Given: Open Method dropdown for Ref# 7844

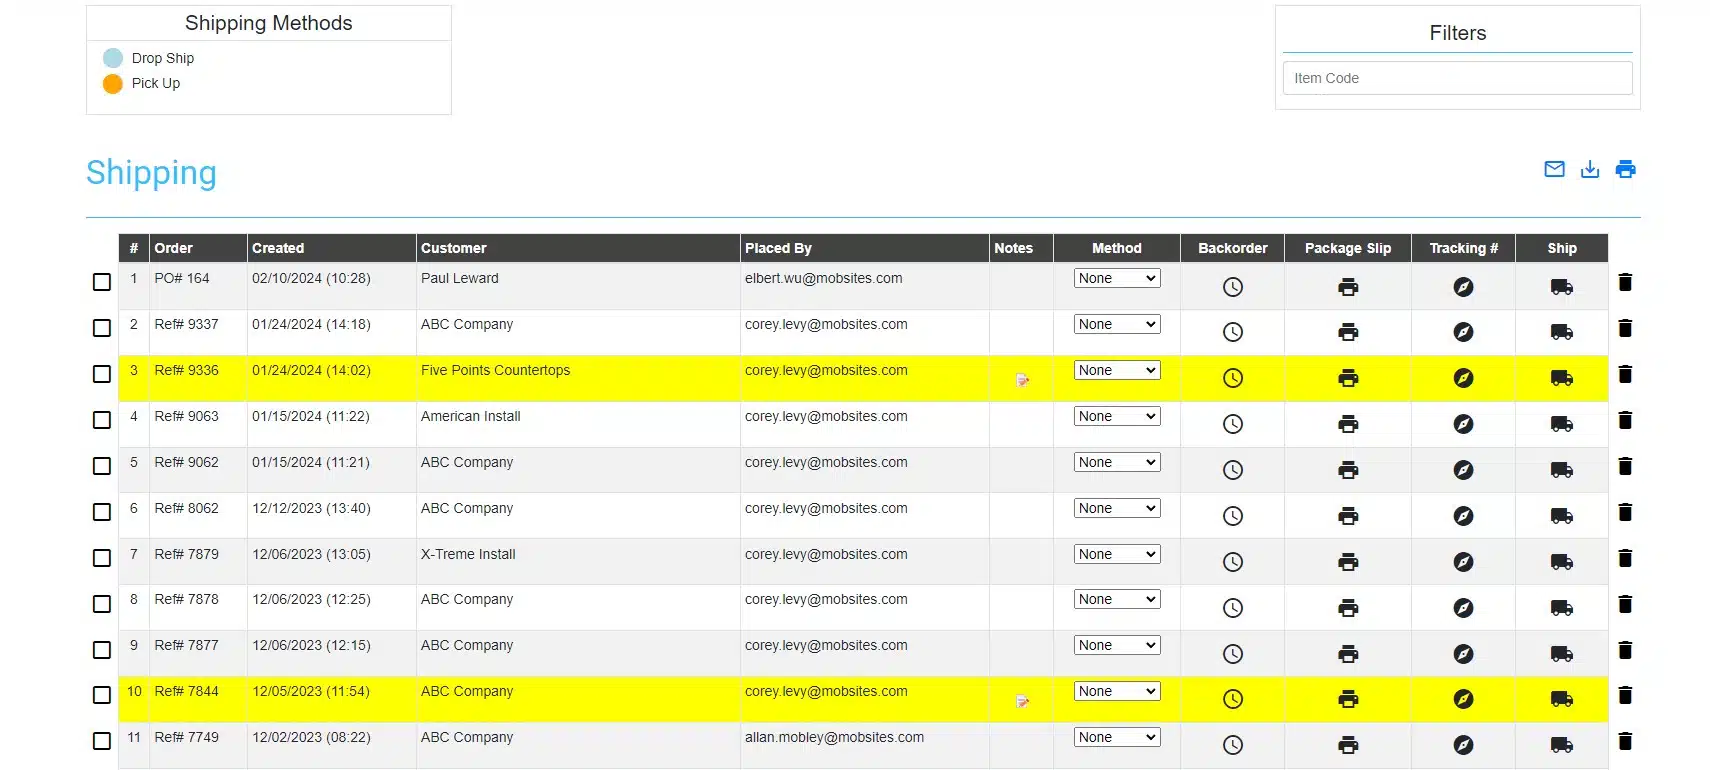Looking at the screenshot, I should click(1117, 691).
